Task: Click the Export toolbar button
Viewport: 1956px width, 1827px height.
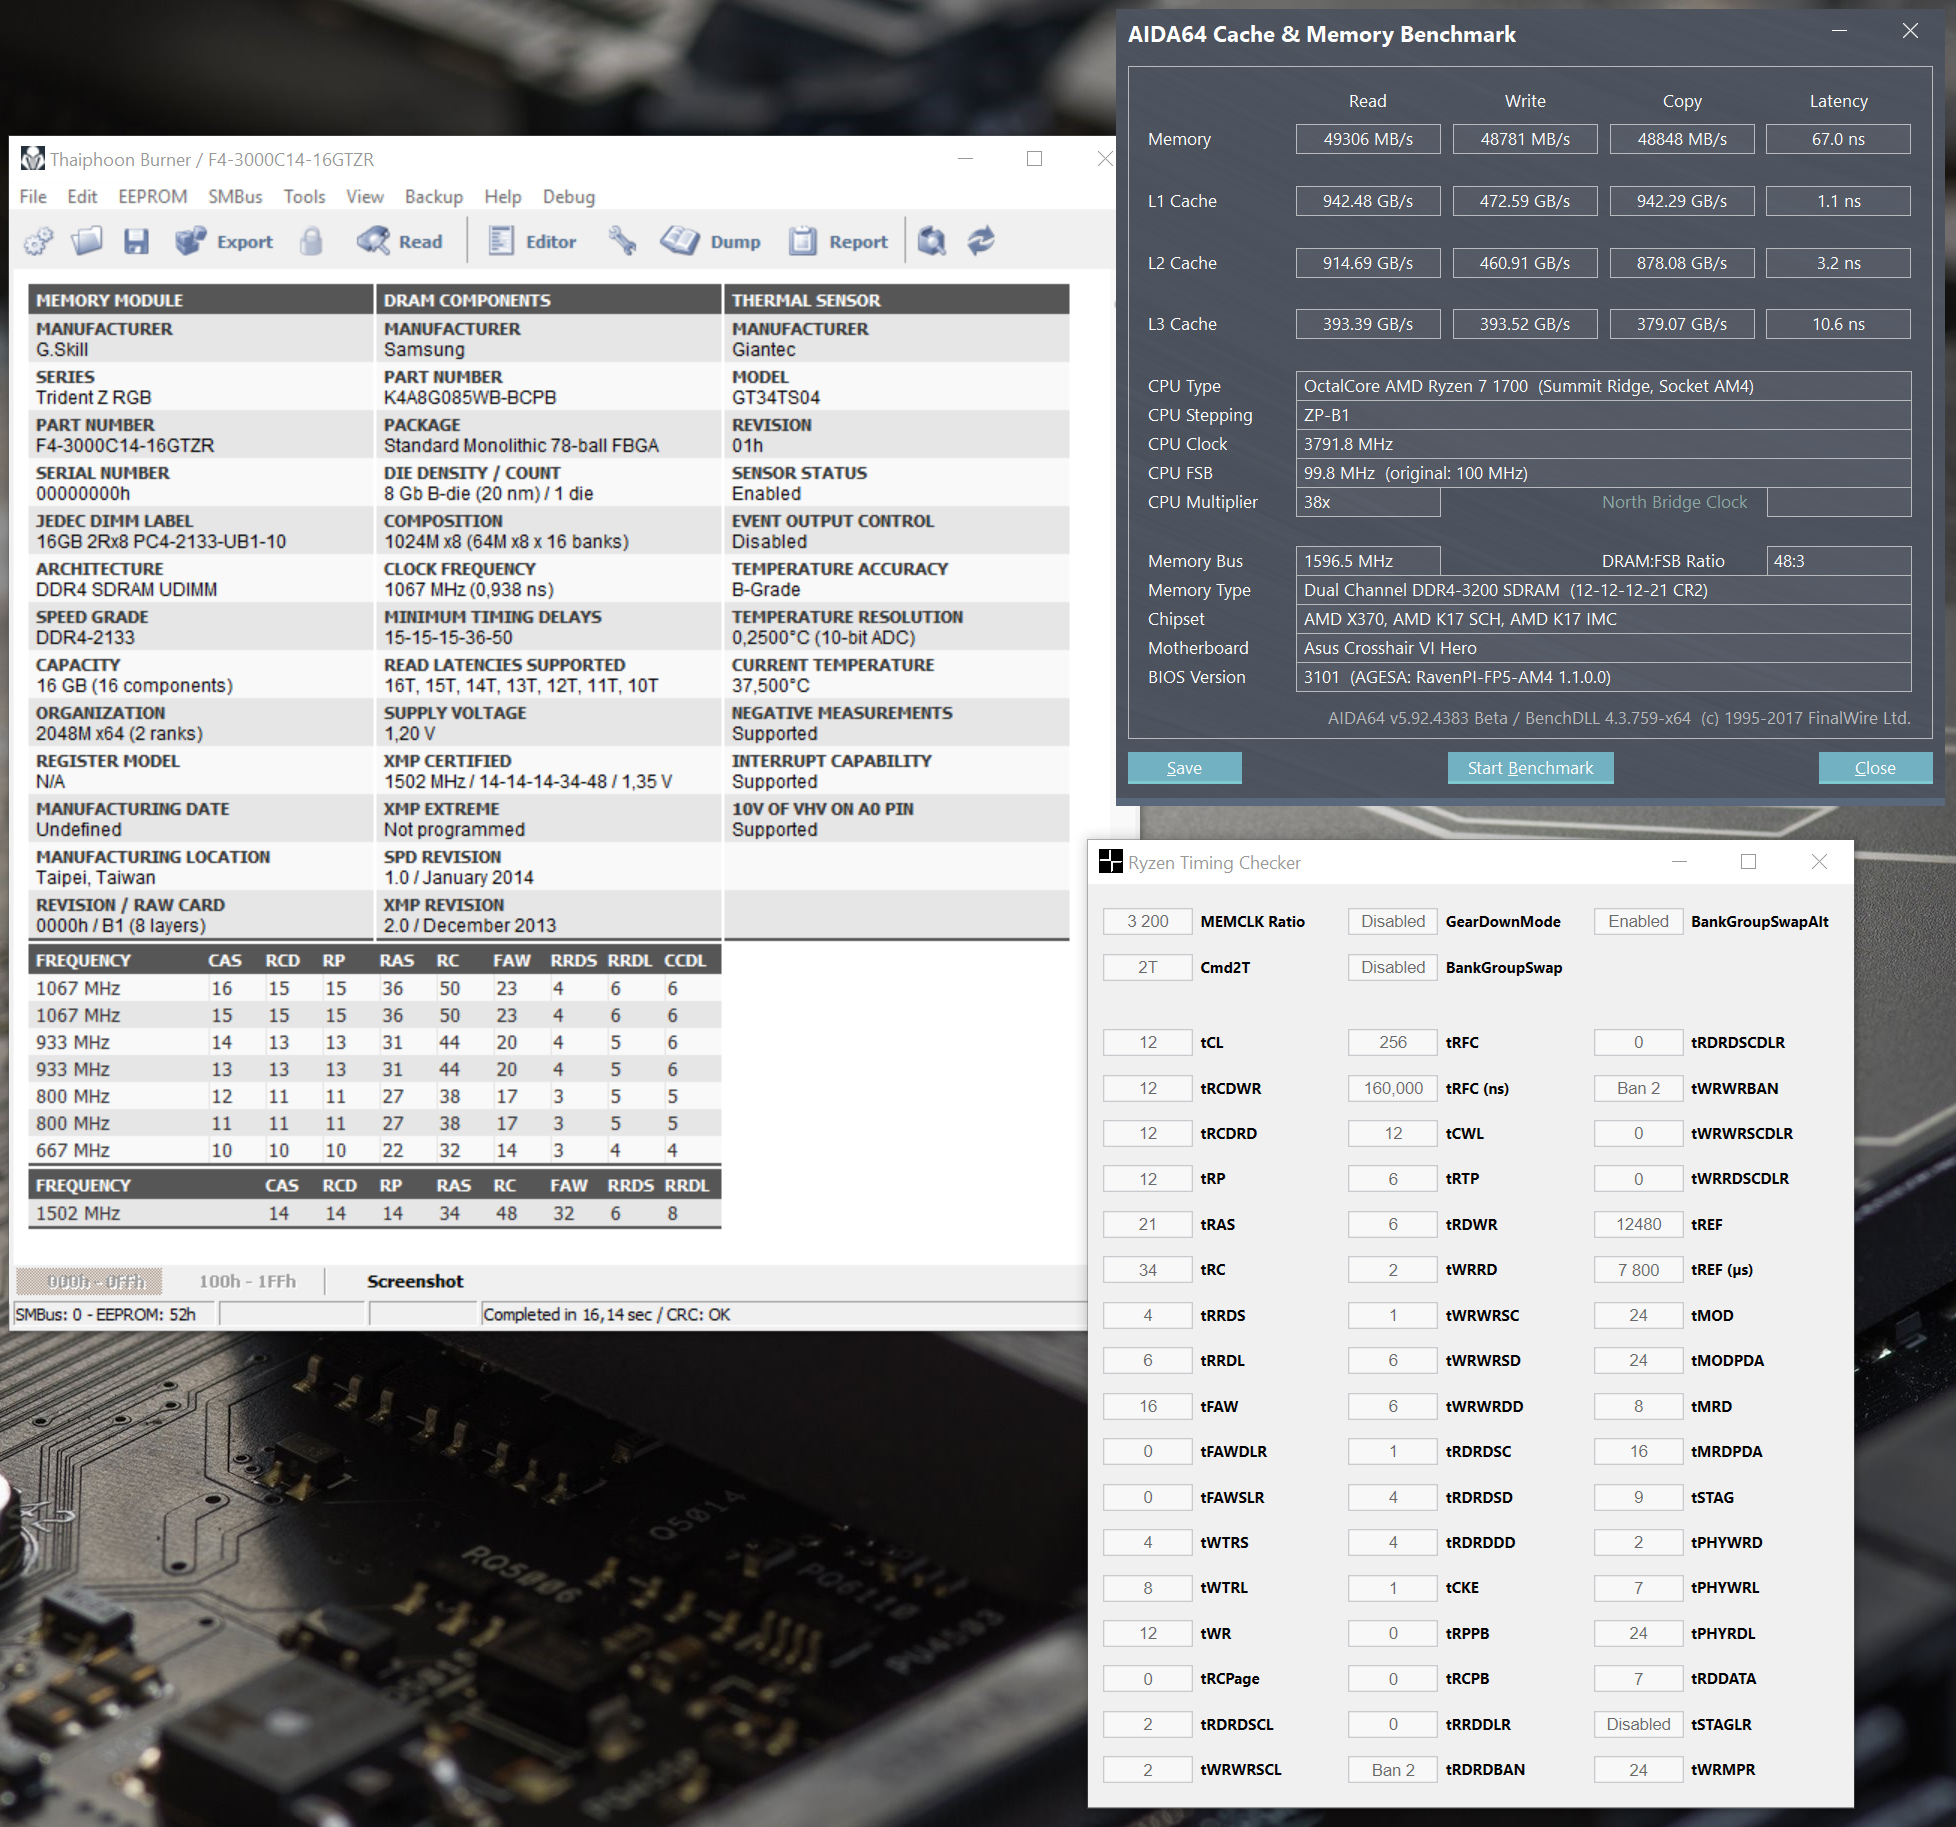Action: click(224, 241)
